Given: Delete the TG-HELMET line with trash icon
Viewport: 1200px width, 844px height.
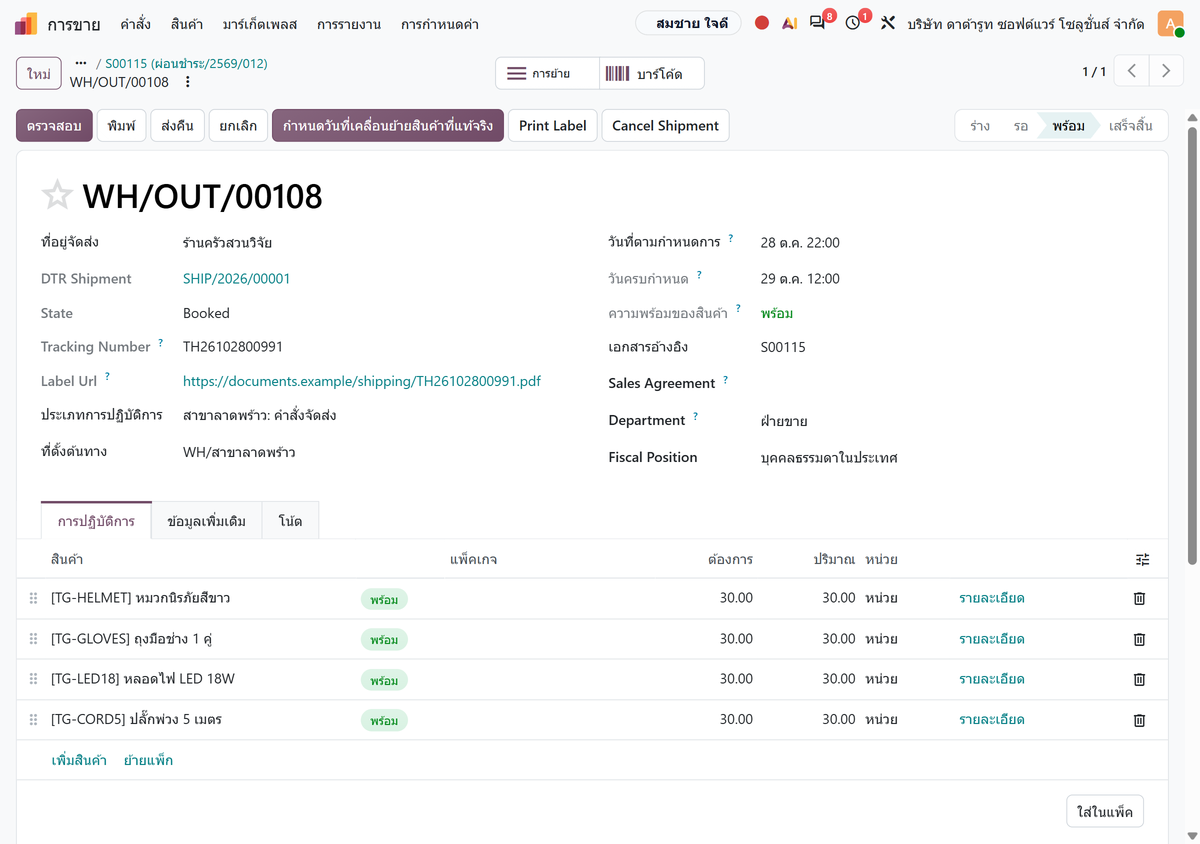Looking at the screenshot, I should click(x=1139, y=599).
